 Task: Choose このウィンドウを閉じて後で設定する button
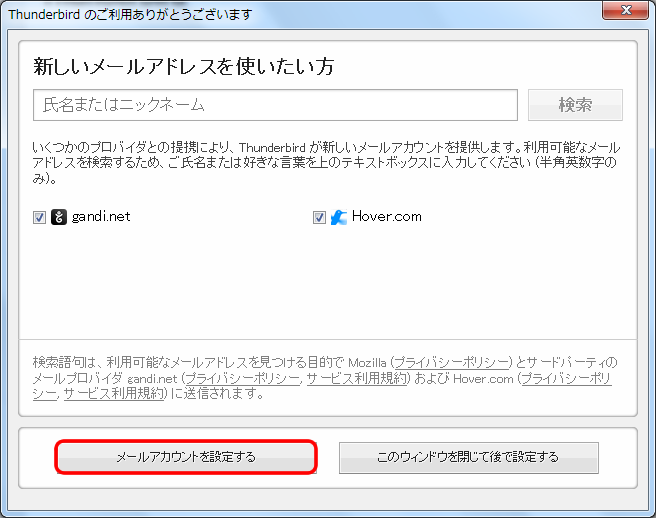point(468,457)
